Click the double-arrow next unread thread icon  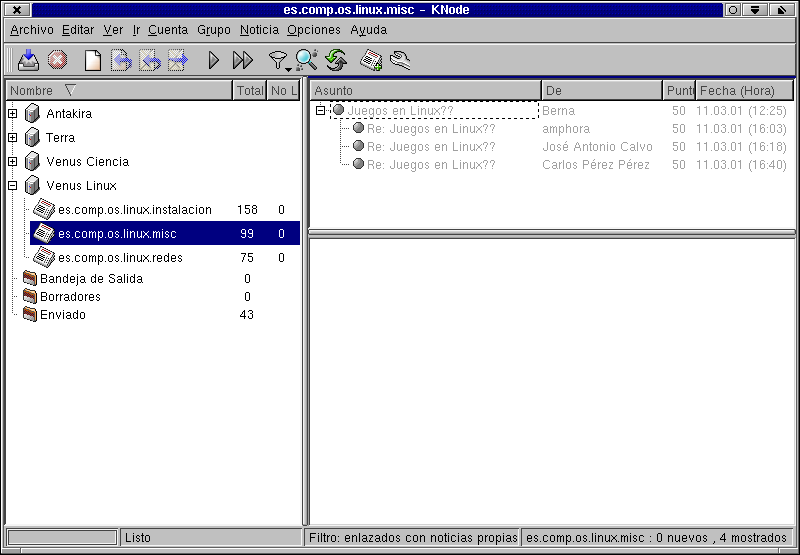click(242, 61)
